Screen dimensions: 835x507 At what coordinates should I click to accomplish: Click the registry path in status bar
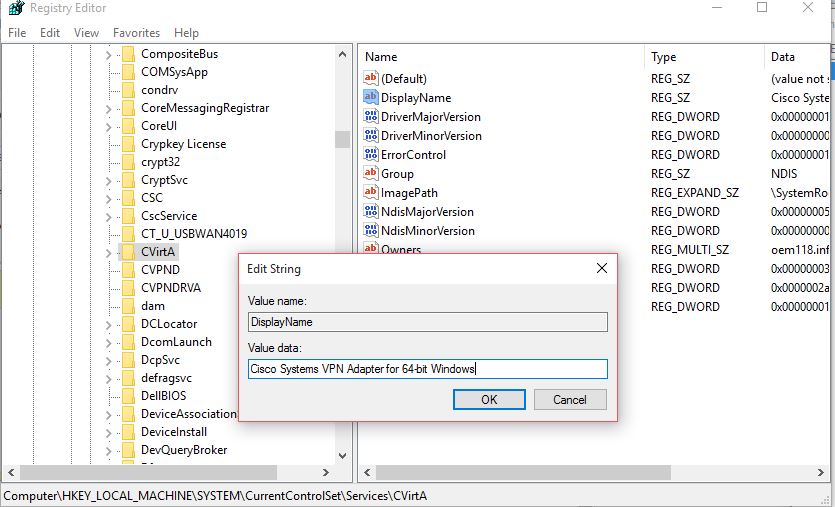coord(215,496)
